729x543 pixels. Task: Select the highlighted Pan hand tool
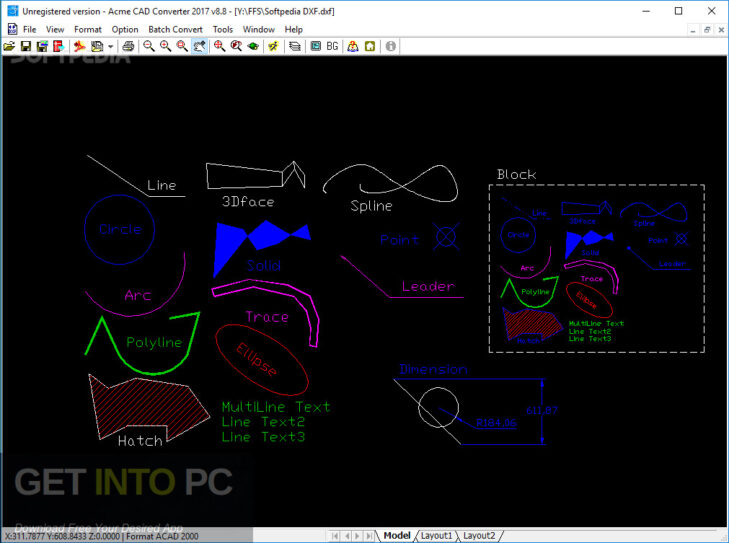[x=199, y=46]
